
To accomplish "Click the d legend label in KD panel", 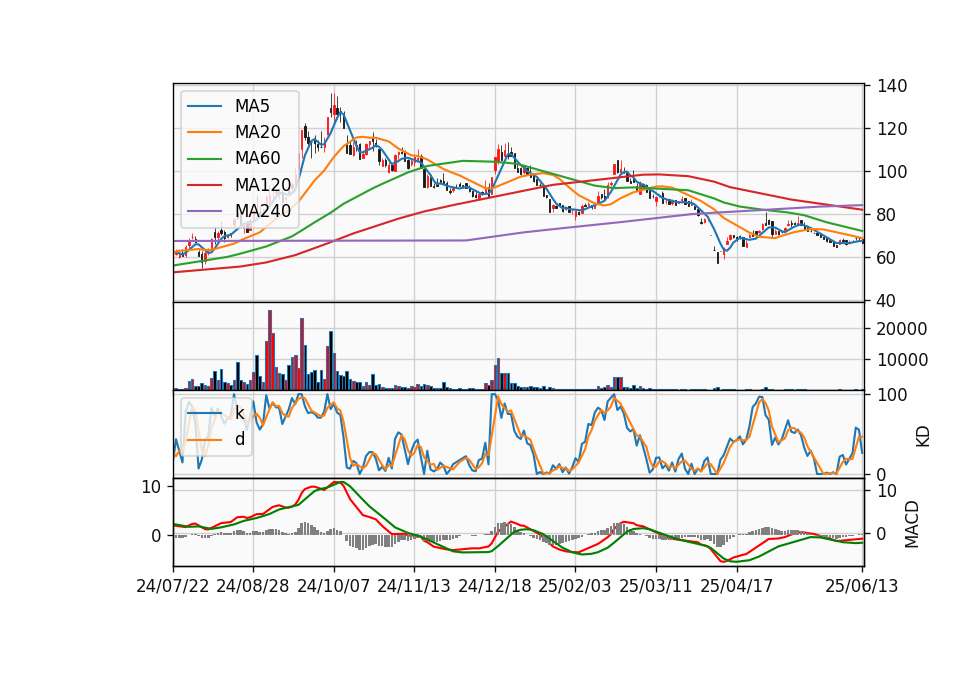I will click(240, 440).
